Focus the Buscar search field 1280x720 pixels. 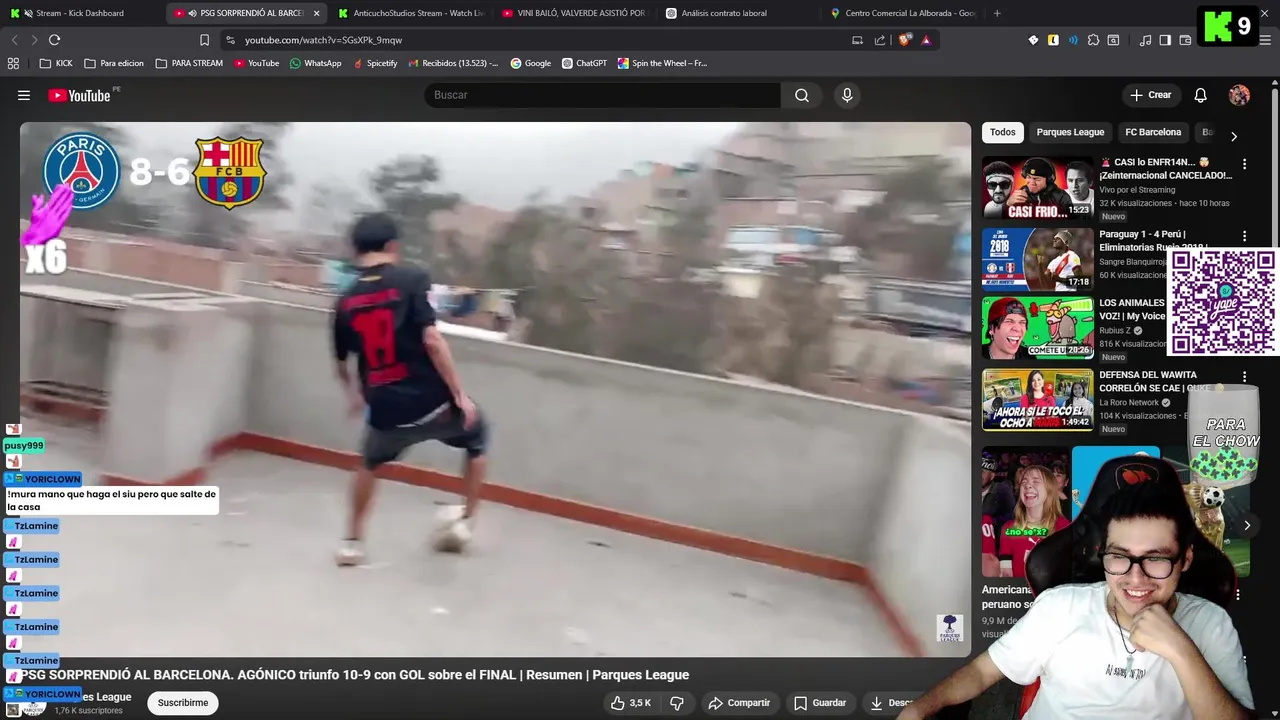point(602,95)
